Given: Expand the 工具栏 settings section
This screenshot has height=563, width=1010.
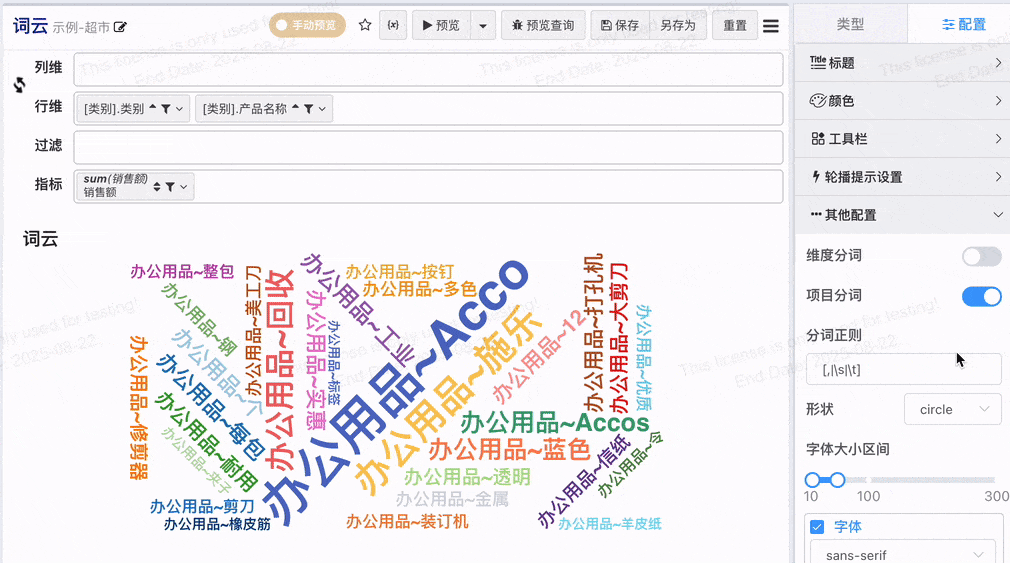Looking at the screenshot, I should 902,138.
